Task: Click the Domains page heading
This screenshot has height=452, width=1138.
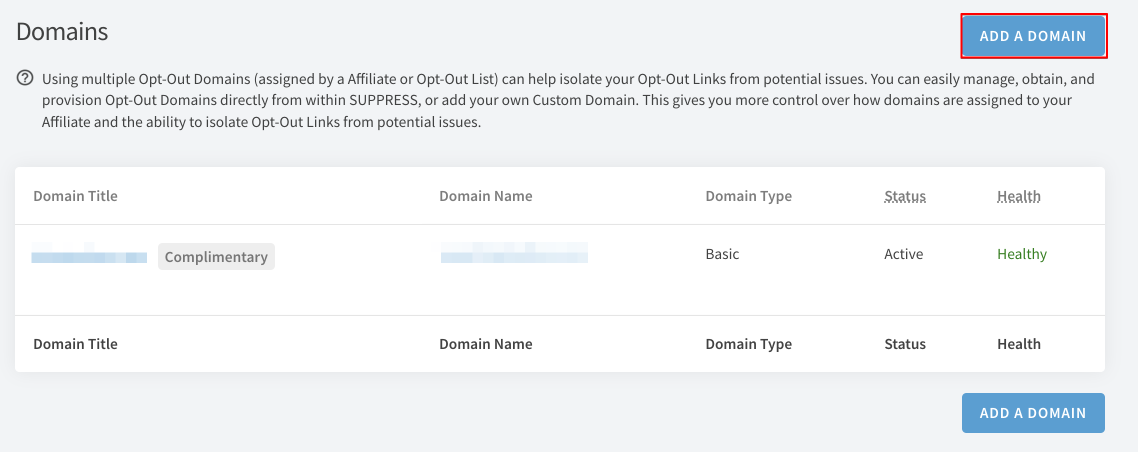Action: pos(62,31)
